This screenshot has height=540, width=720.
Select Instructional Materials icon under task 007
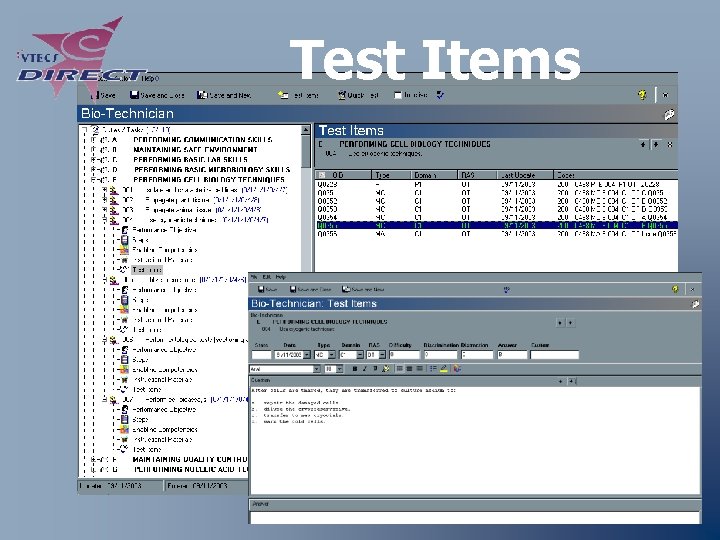point(124,439)
